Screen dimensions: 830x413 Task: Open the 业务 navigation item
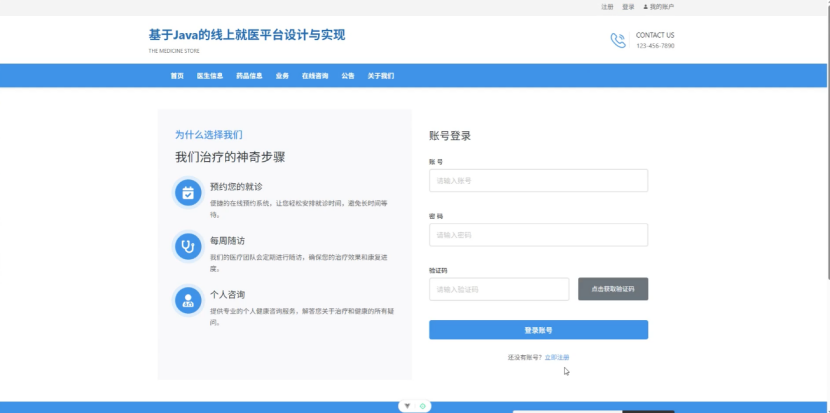click(x=282, y=76)
